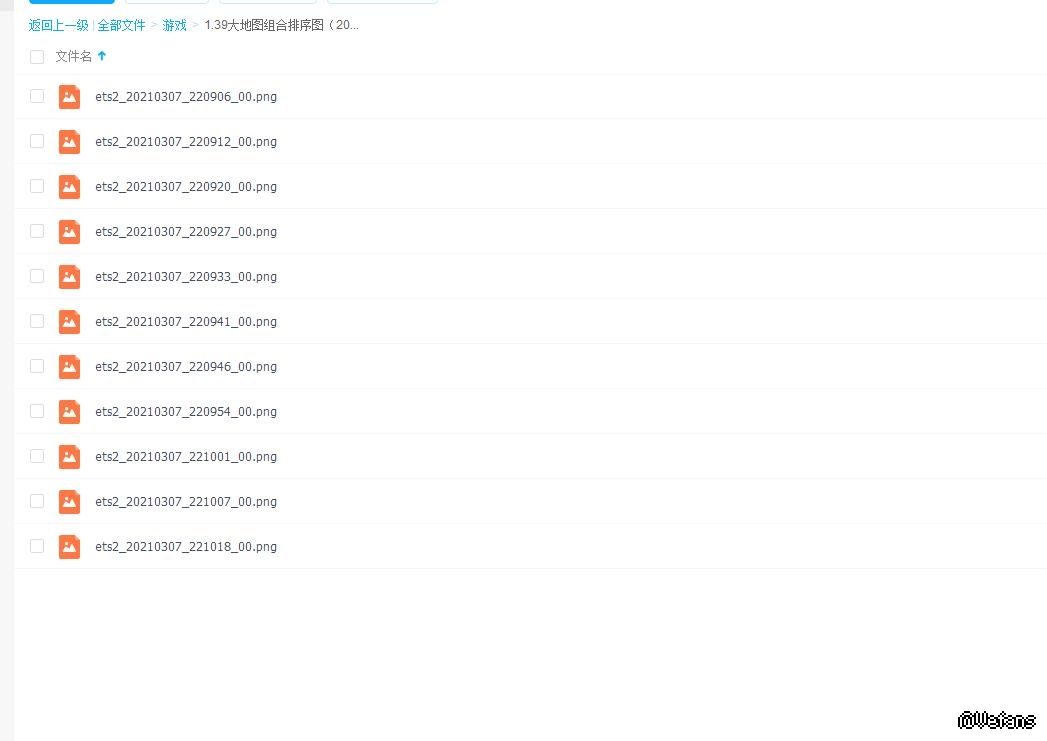Screen dimensions: 1047x741
Task: Click the 1.39大地图组合排序图 breadcrumb item
Action: pos(281,25)
